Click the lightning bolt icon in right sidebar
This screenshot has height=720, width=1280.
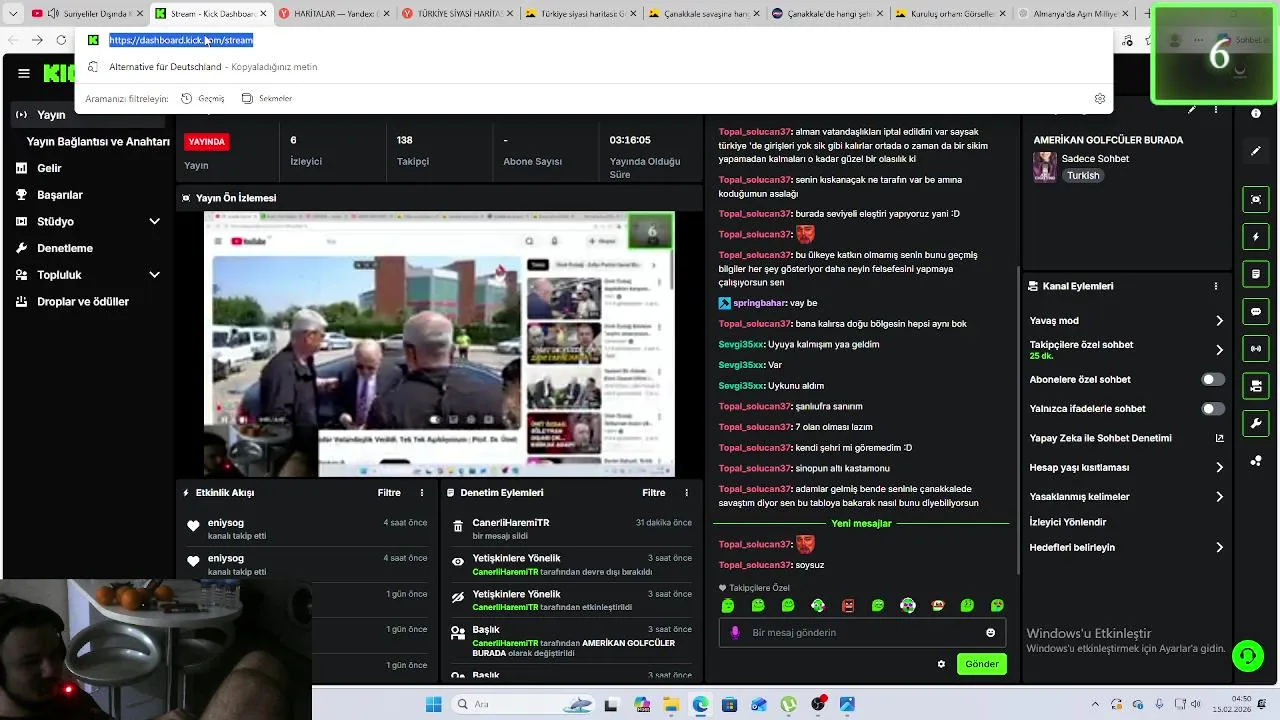coord(1256,237)
